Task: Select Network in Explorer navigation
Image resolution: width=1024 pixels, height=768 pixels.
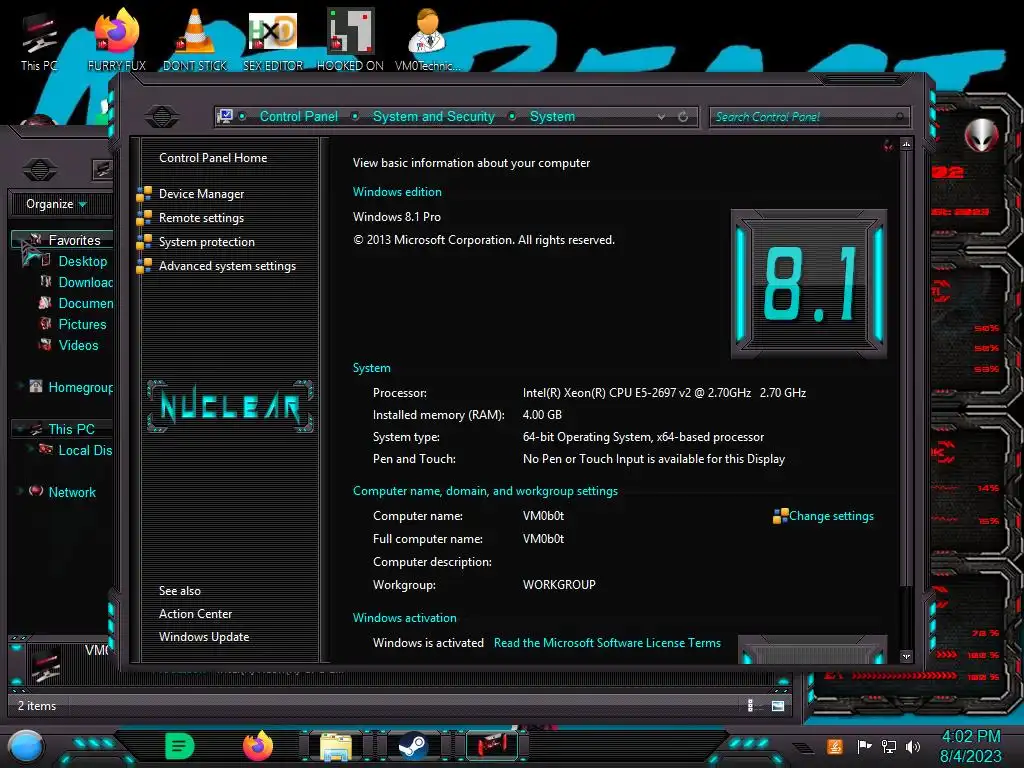Action: tap(72, 492)
